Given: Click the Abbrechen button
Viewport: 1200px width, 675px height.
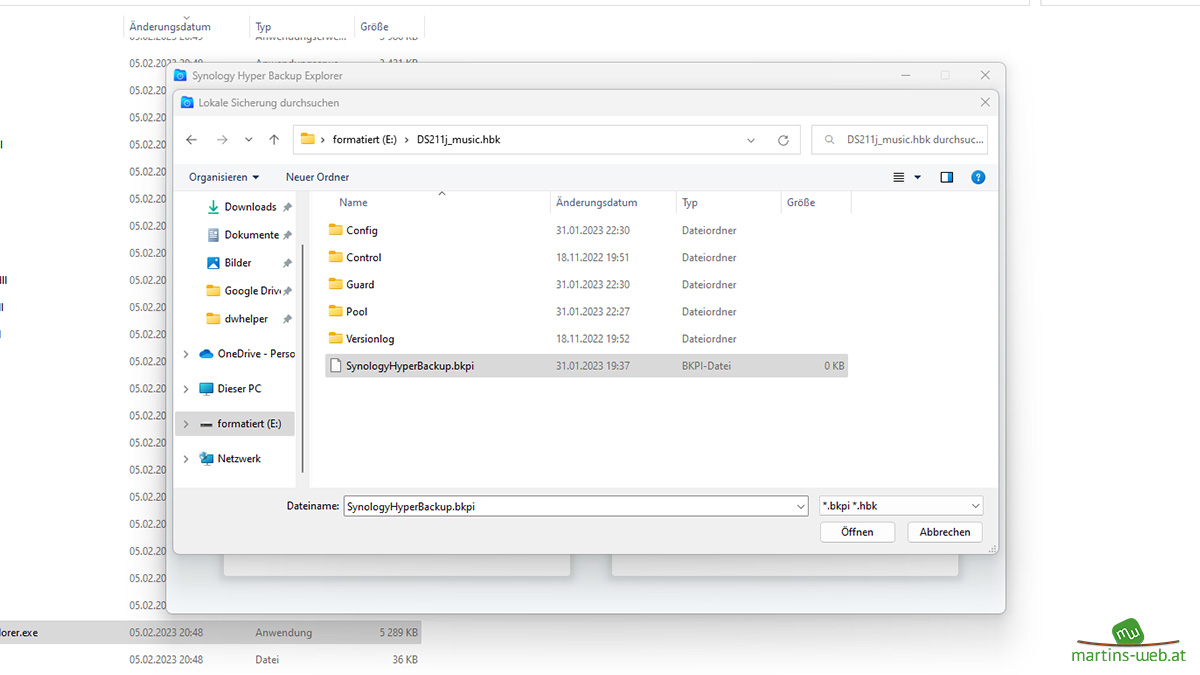Looking at the screenshot, I should coord(945,532).
